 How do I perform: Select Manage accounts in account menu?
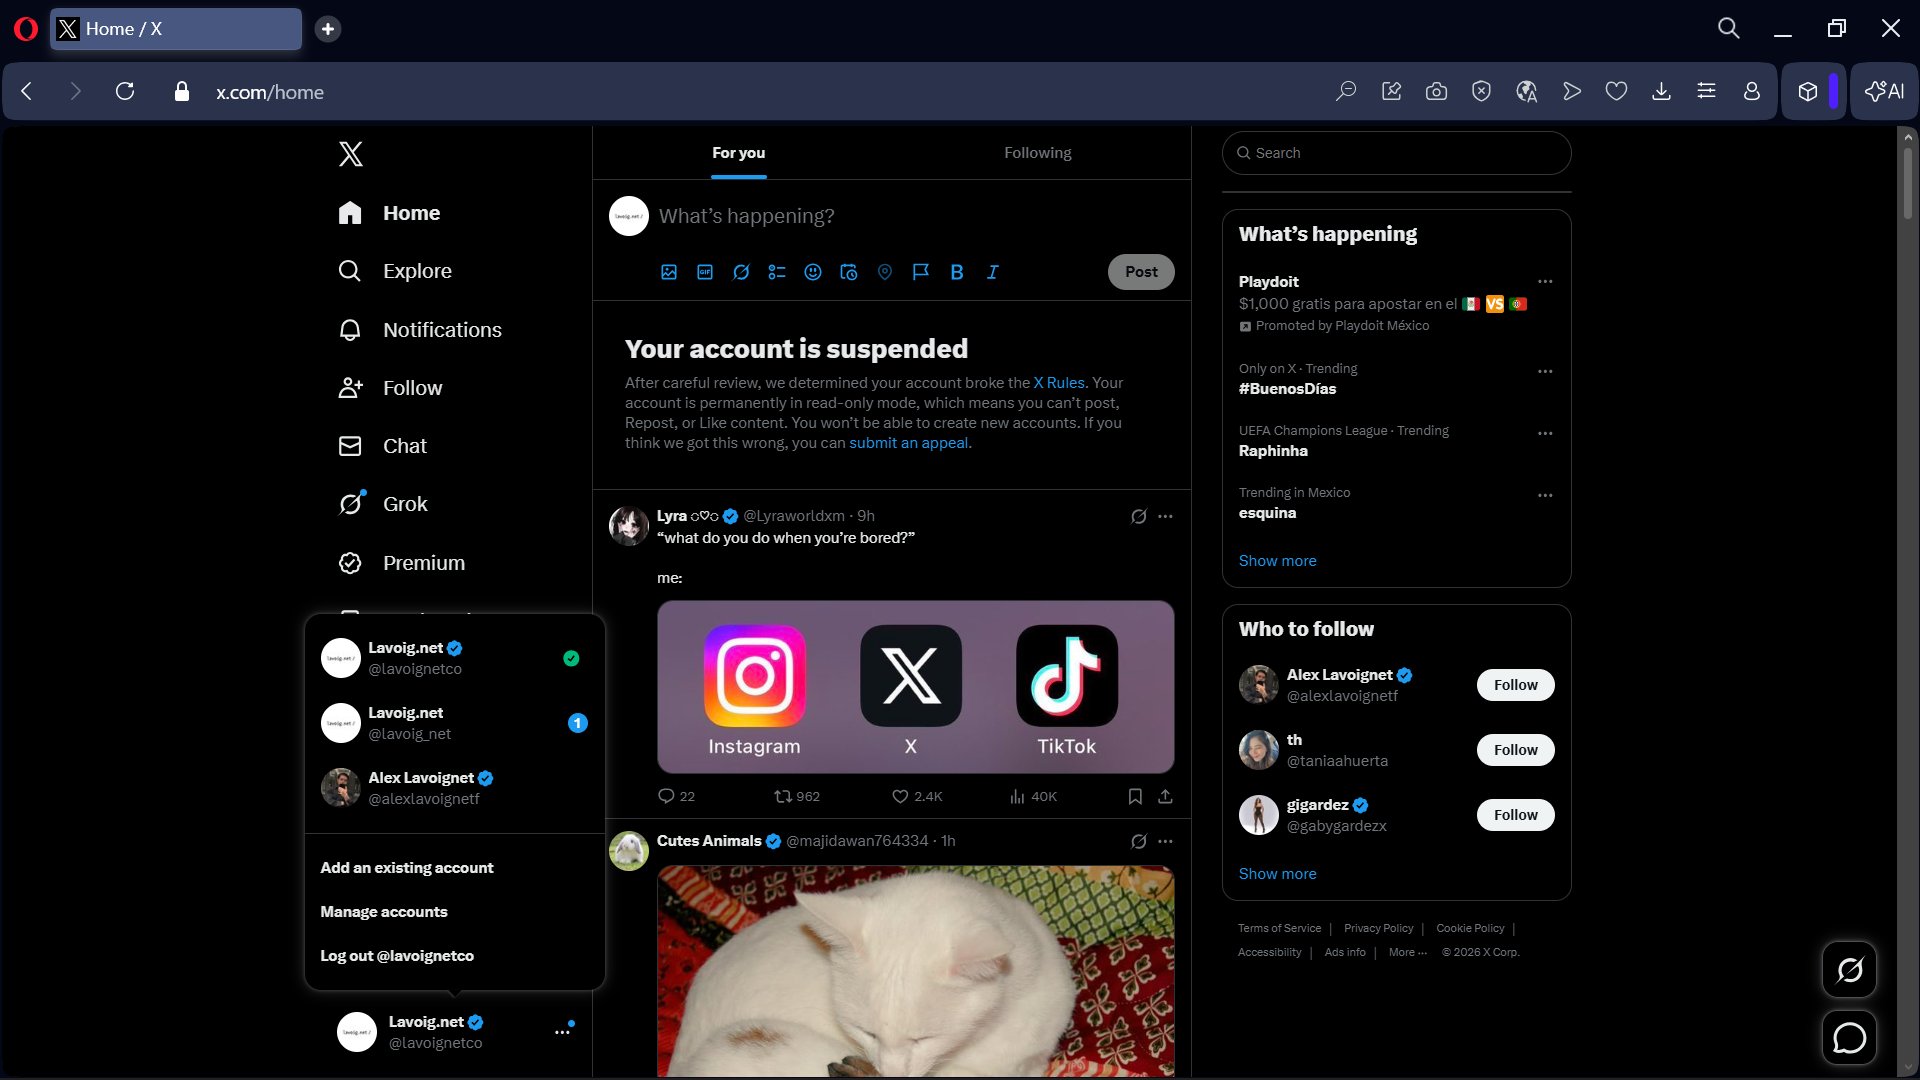tap(384, 912)
